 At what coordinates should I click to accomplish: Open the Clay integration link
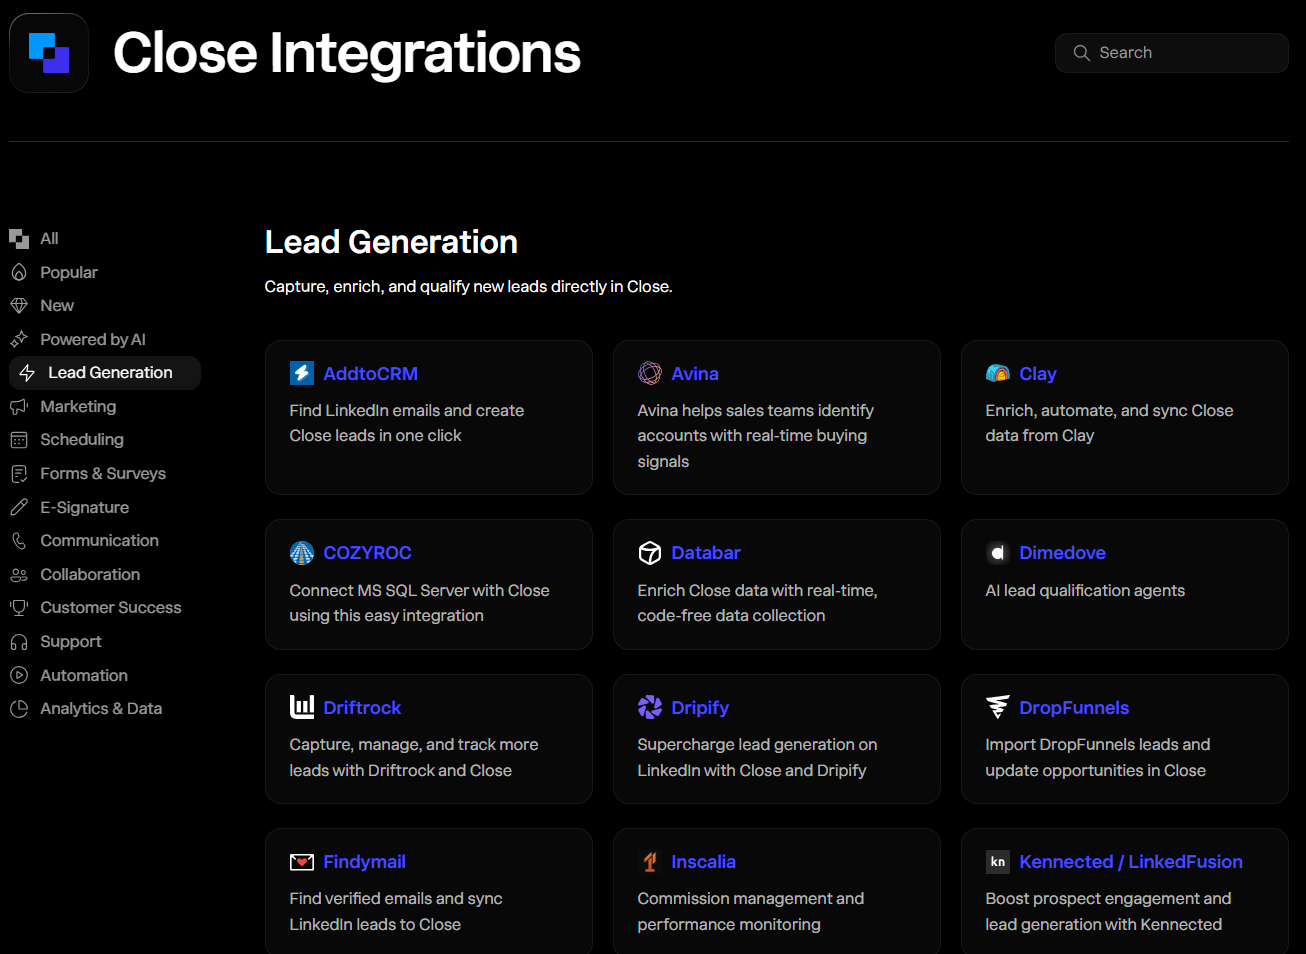point(1038,374)
